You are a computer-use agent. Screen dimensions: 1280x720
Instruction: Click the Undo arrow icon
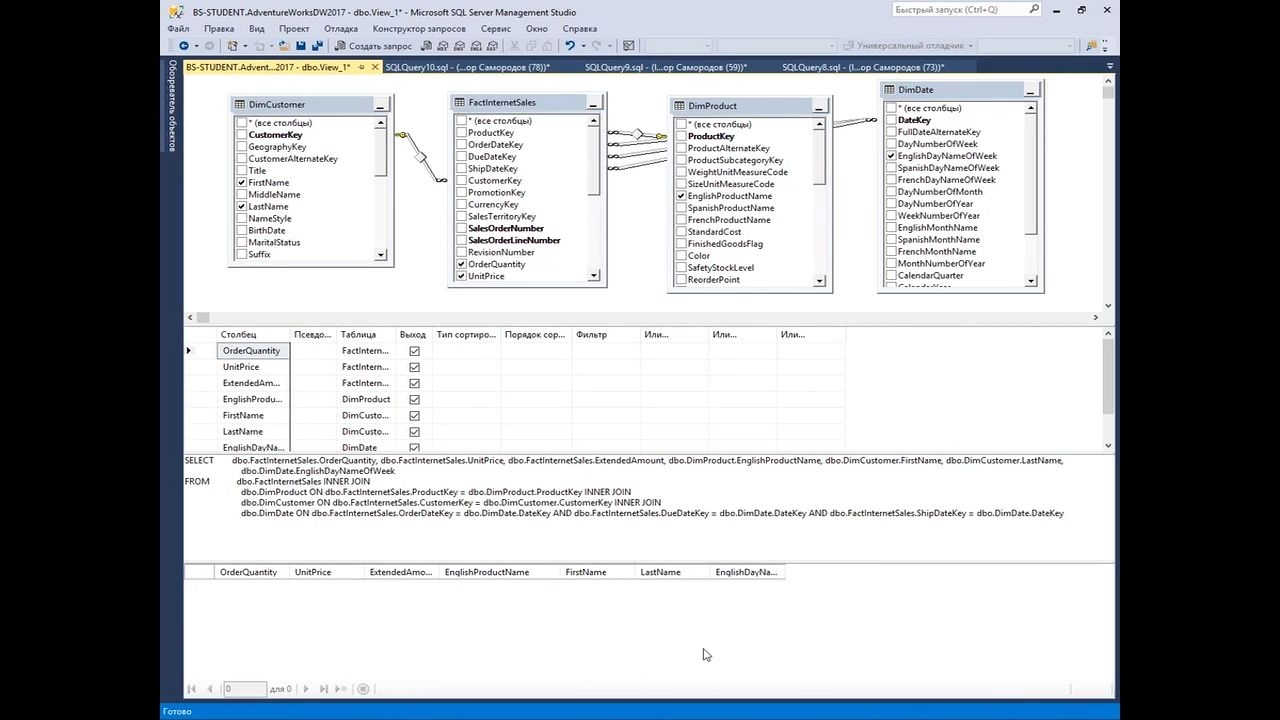point(569,46)
